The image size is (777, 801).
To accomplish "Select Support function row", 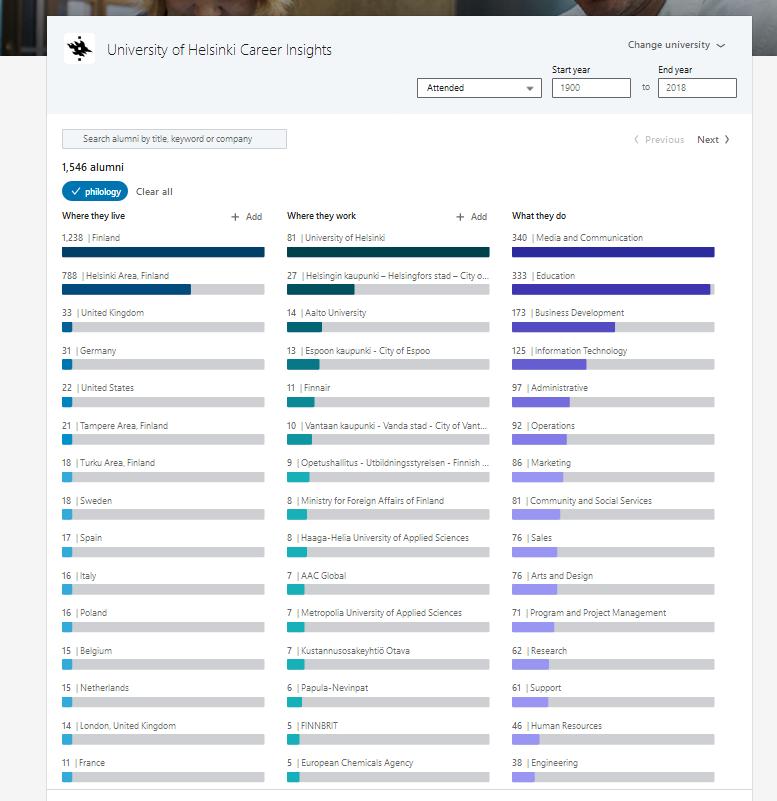I will pyautogui.click(x=613, y=695).
